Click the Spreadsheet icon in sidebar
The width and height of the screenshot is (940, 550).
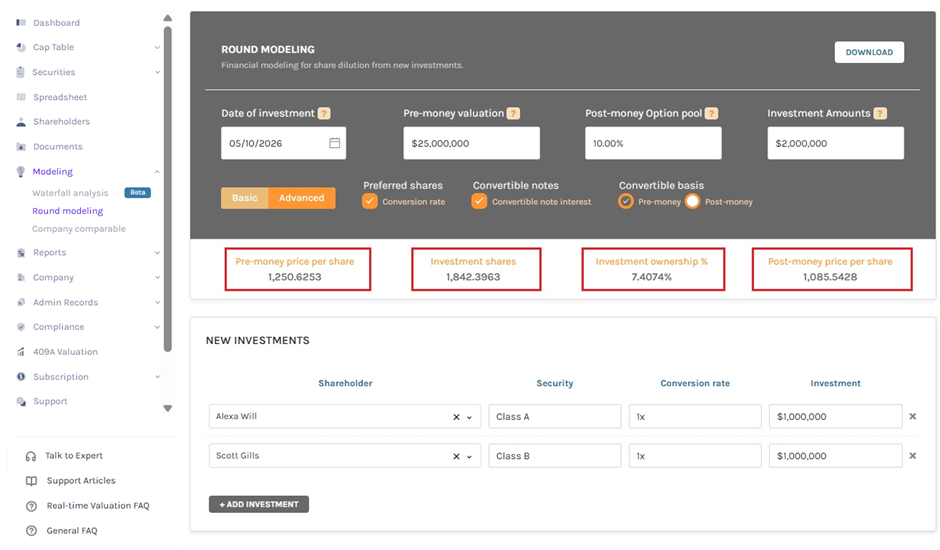tap(21, 97)
